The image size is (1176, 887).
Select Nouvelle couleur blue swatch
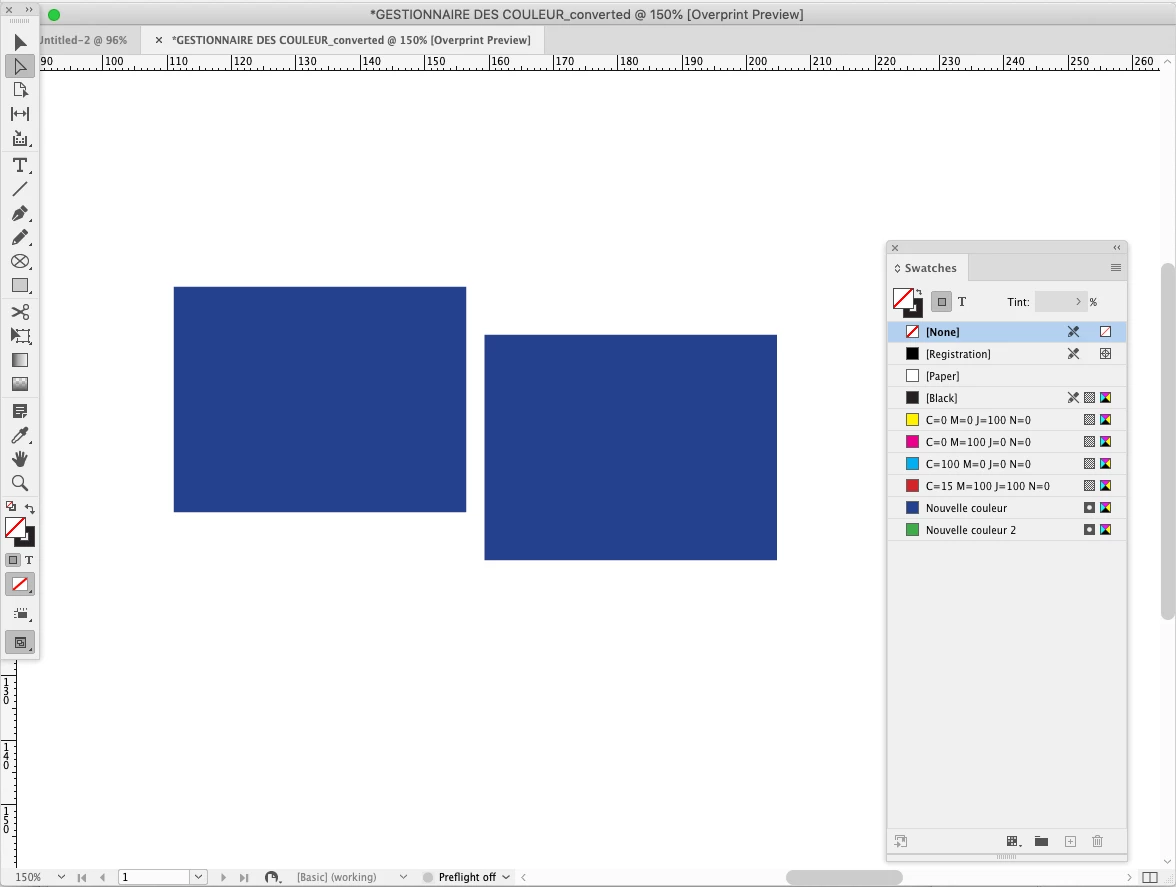pyautogui.click(x=1006, y=508)
